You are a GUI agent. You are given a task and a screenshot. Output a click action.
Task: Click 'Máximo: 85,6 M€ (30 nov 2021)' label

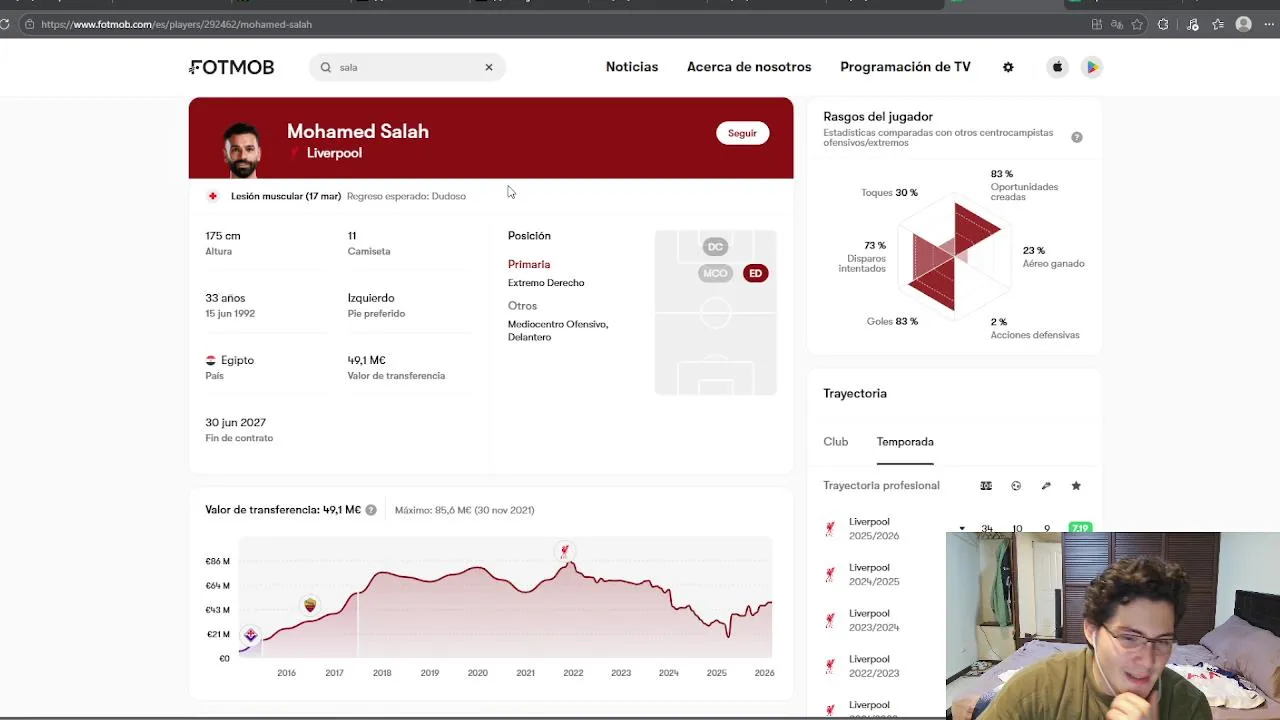pyautogui.click(x=464, y=510)
